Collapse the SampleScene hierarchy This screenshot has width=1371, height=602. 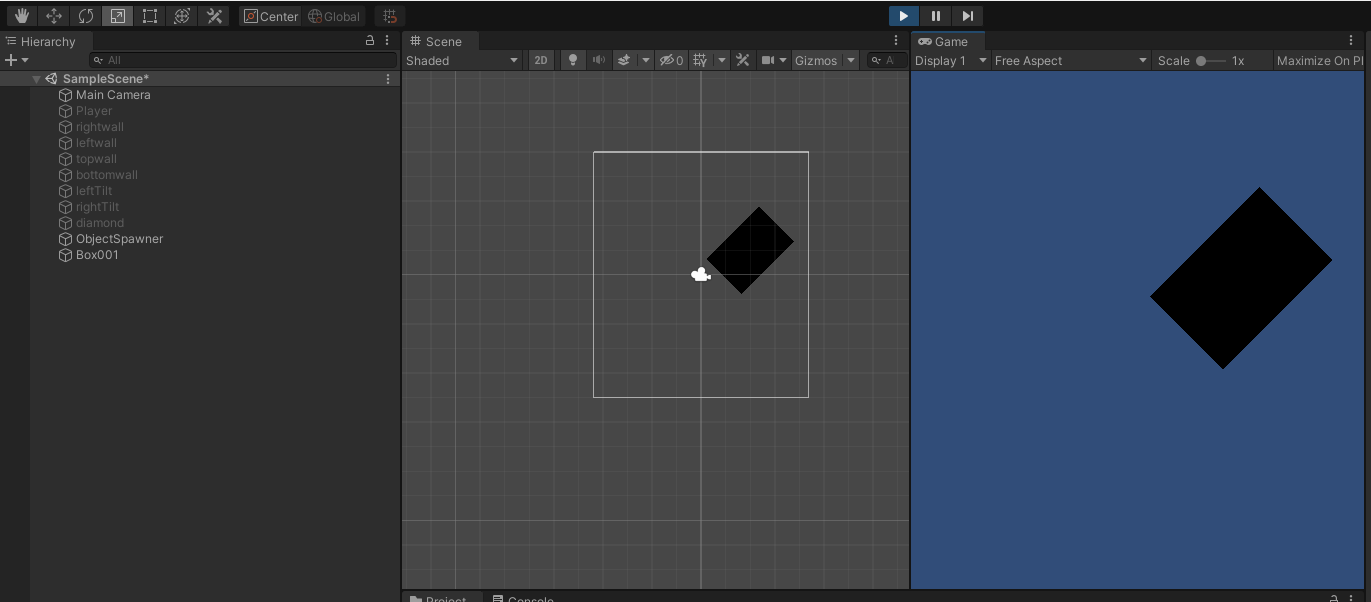(36, 78)
